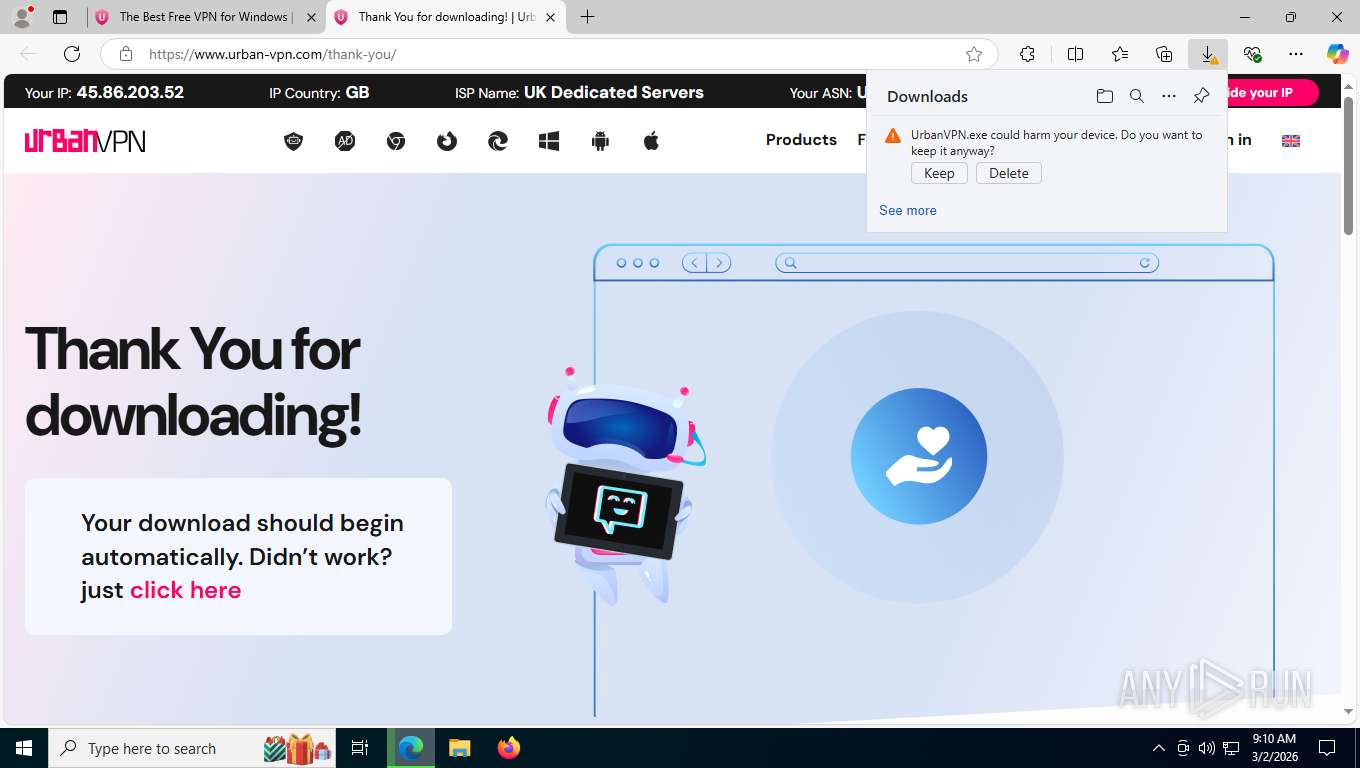Open the Edge profile icon
Image resolution: width=1360 pixels, height=768 pixels.
click(x=22, y=16)
